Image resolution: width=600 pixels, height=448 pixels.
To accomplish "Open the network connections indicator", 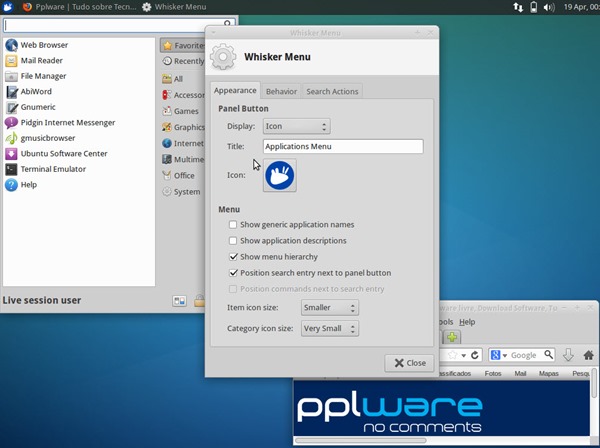I will point(518,7).
